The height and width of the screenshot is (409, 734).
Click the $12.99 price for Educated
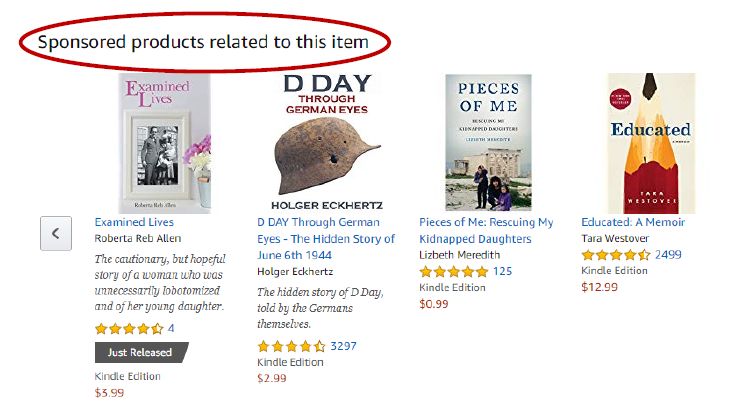(600, 287)
